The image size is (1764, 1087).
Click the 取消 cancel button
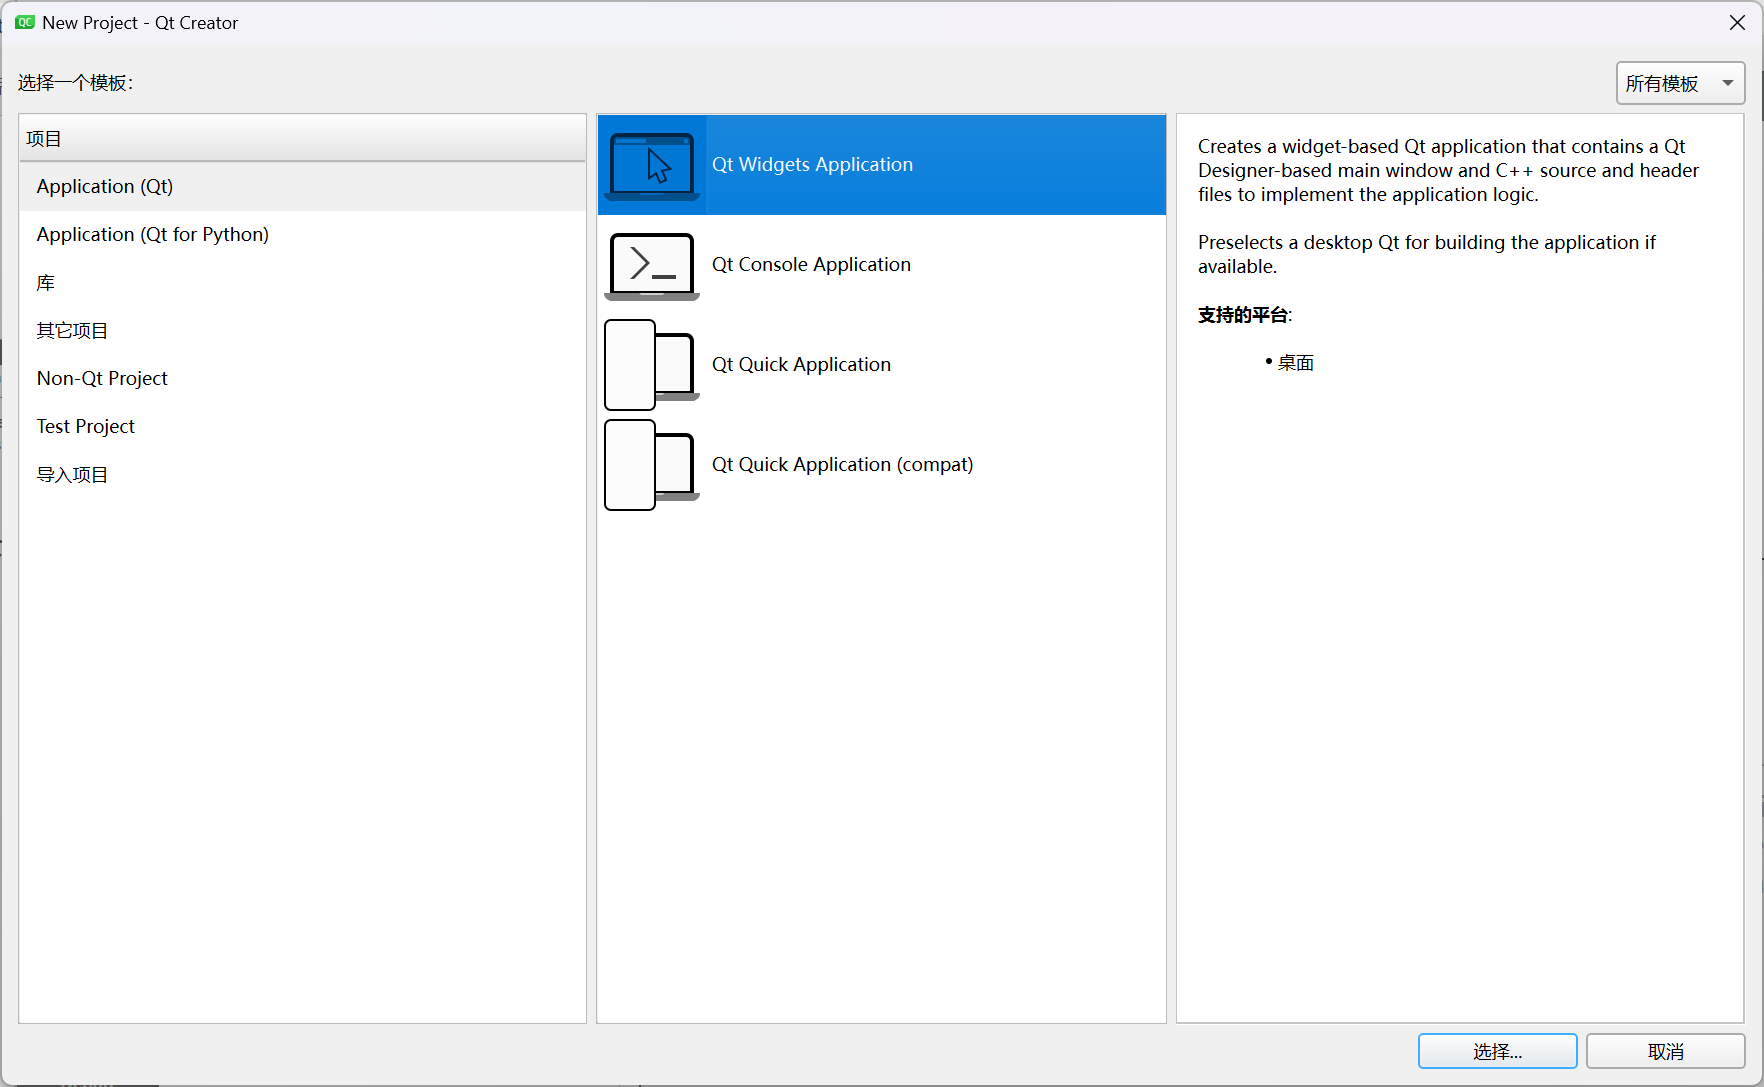click(1665, 1051)
